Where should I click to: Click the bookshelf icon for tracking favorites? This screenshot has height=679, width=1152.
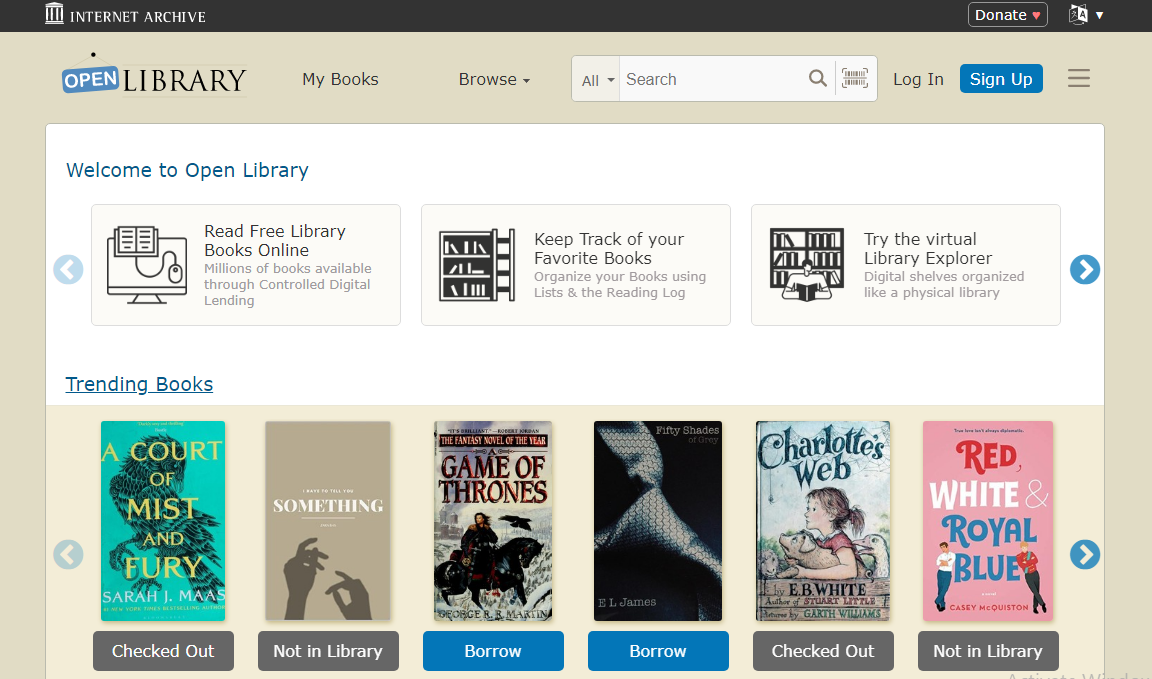(x=477, y=265)
